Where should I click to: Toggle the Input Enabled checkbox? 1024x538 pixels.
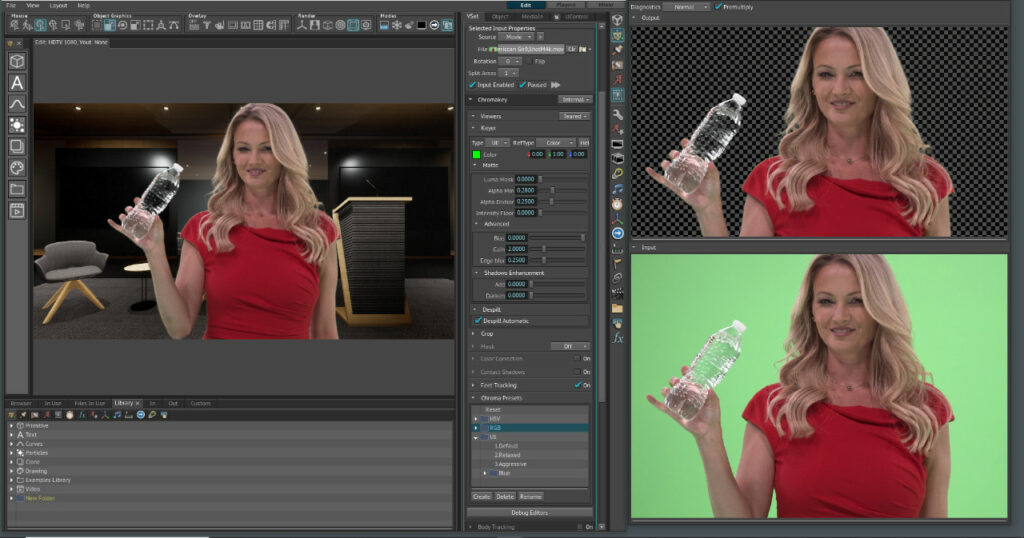473,85
